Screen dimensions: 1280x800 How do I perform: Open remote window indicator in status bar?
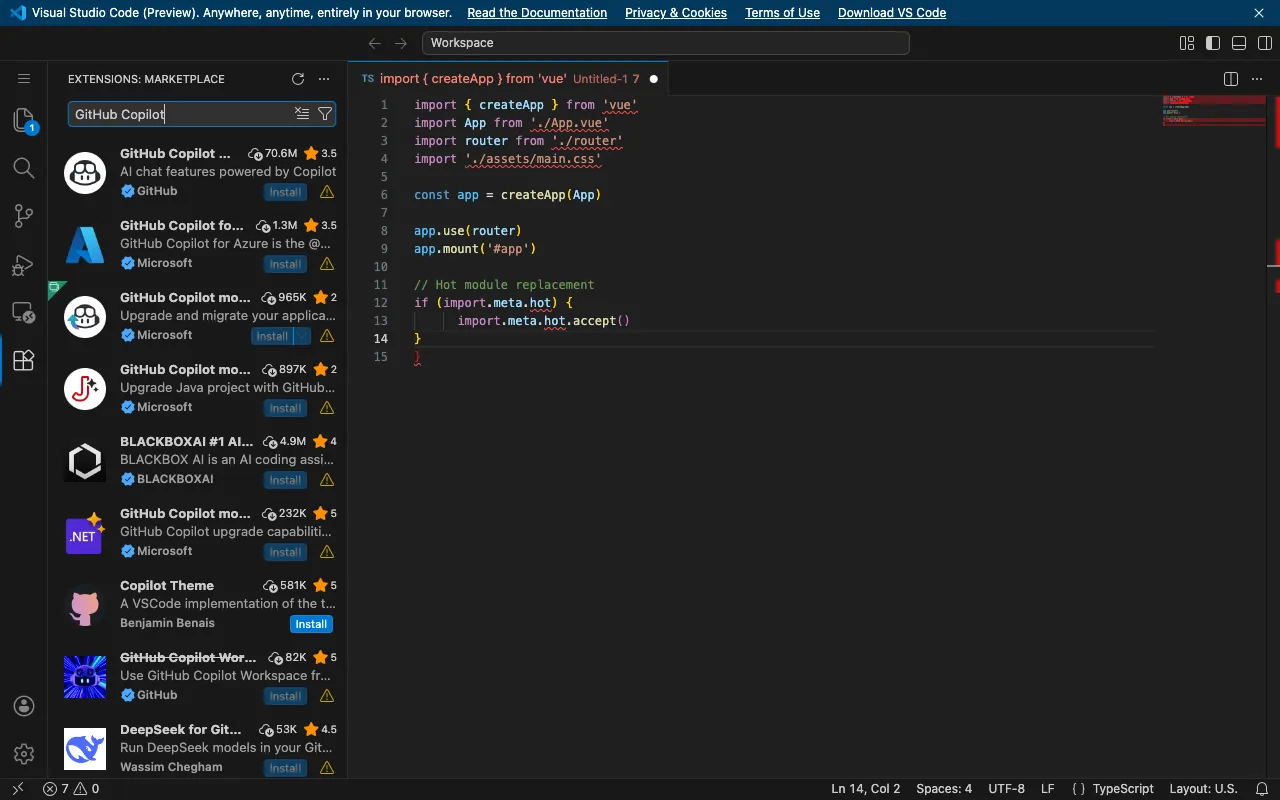click(17, 789)
